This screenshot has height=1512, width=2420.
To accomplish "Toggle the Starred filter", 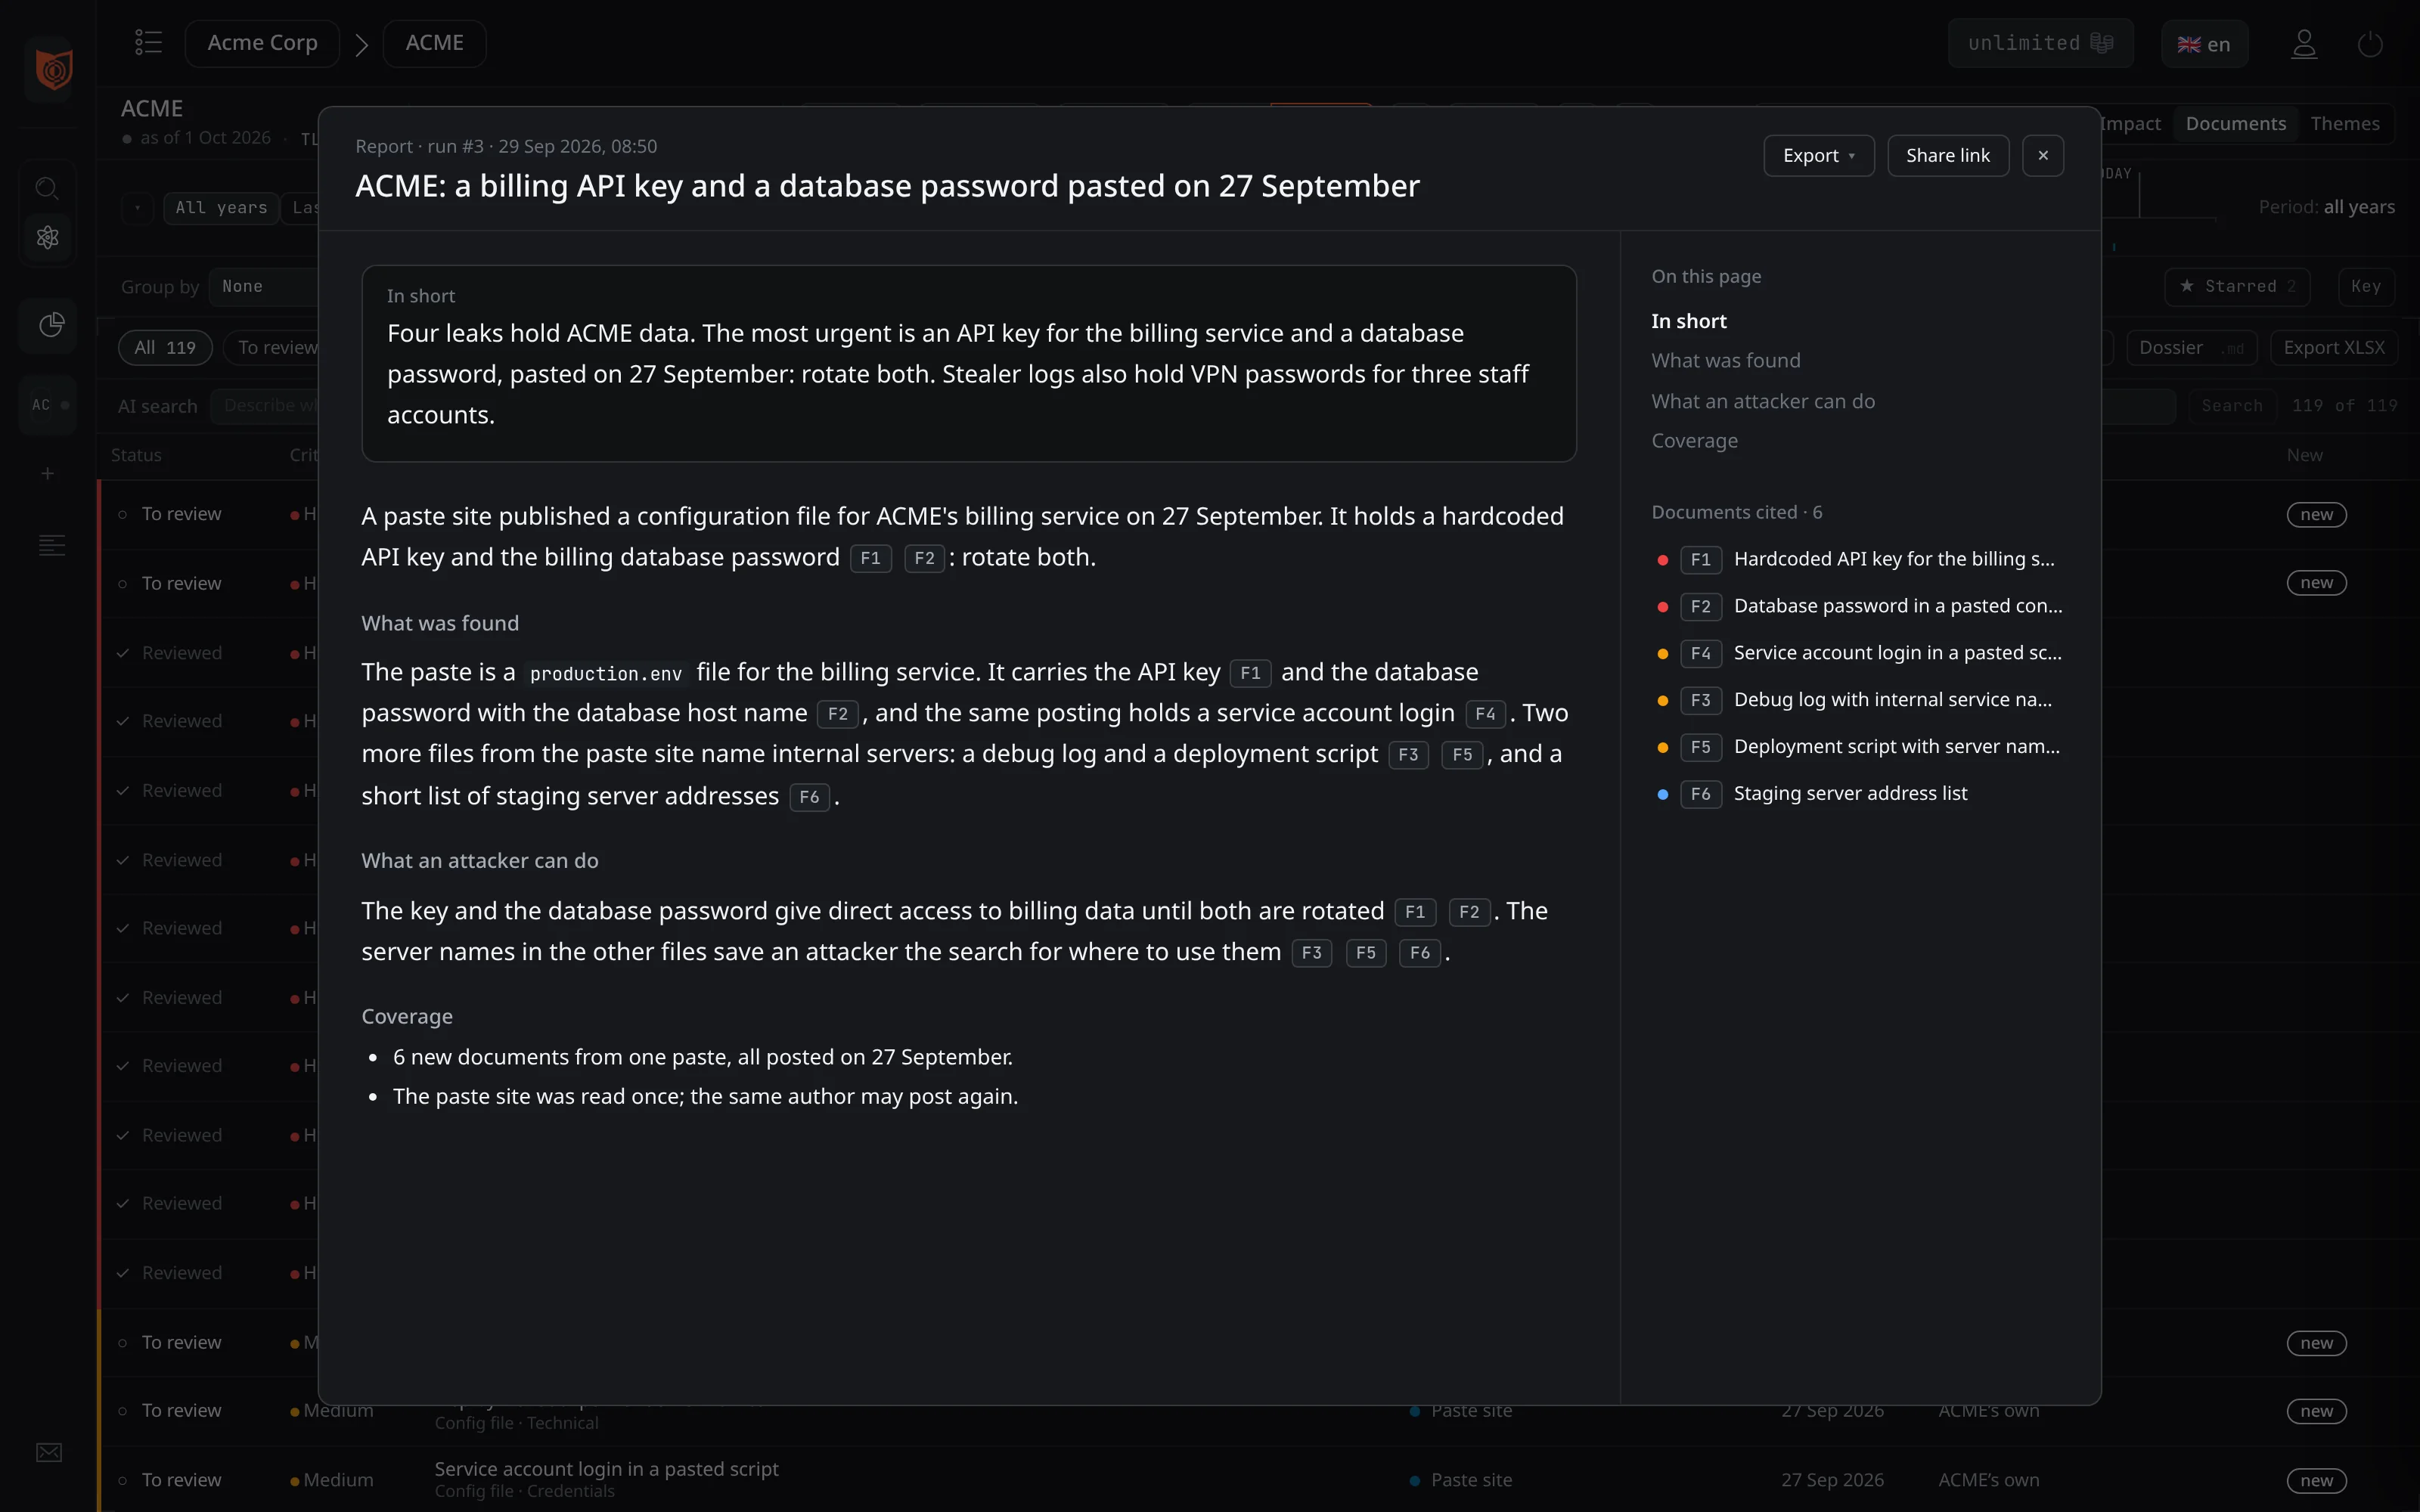I will click(x=2237, y=286).
